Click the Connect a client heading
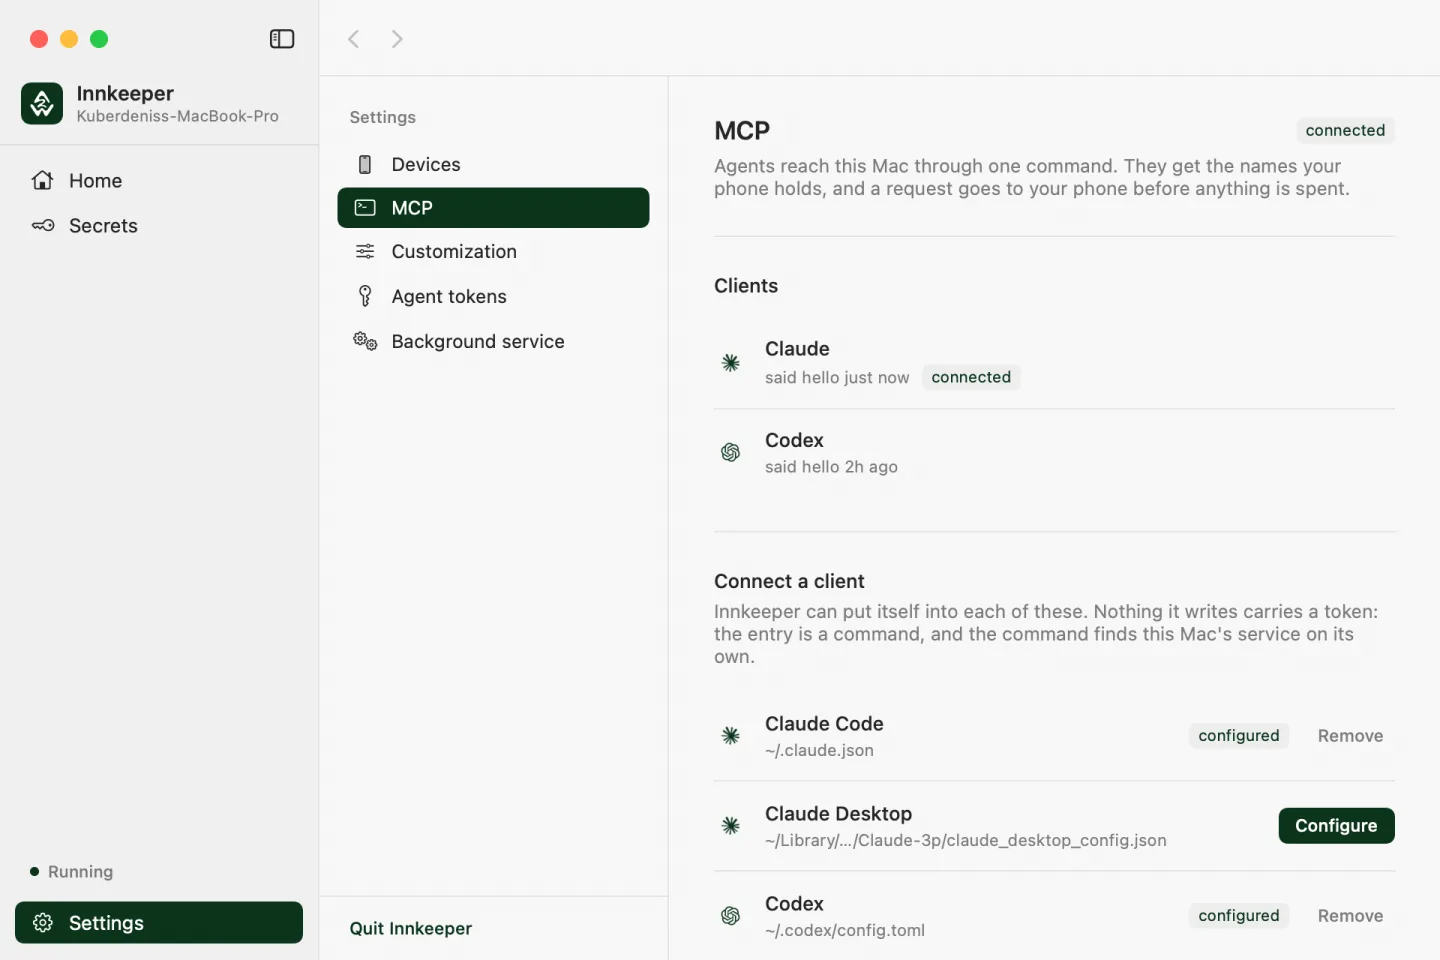This screenshot has width=1440, height=960. pyautogui.click(x=789, y=582)
